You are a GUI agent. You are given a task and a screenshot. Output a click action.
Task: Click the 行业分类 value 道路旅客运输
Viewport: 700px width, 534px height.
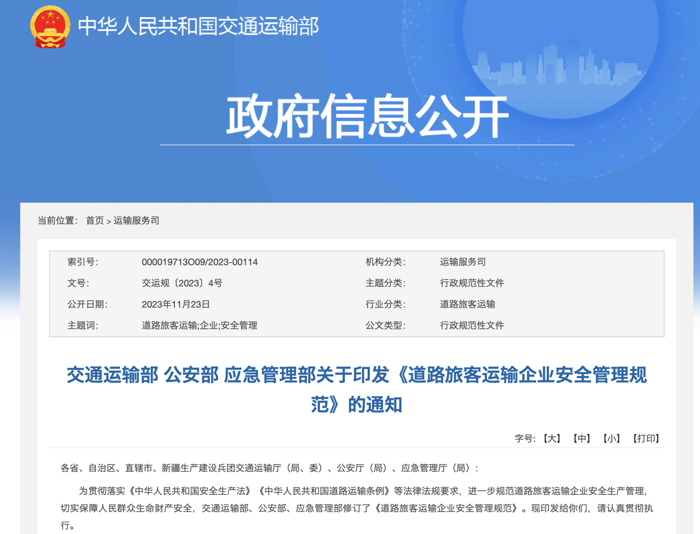click(467, 304)
